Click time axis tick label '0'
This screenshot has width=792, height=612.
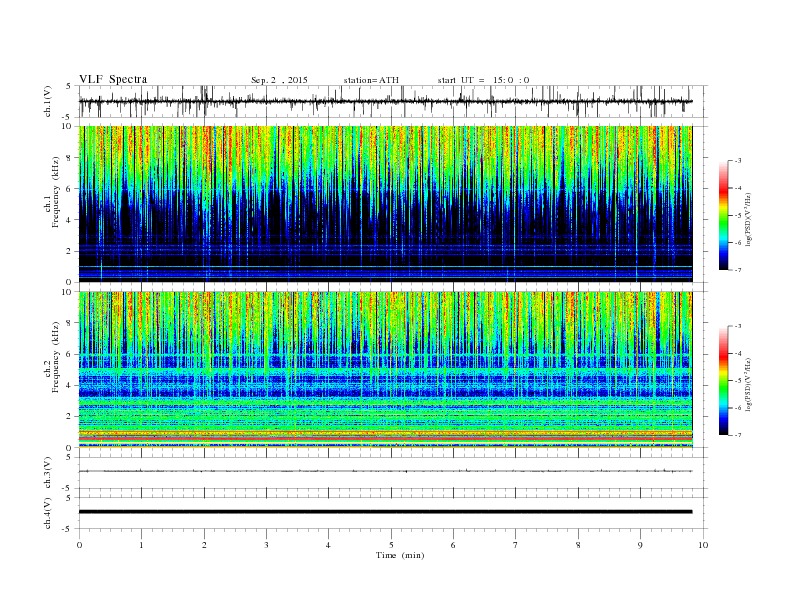(x=79, y=545)
